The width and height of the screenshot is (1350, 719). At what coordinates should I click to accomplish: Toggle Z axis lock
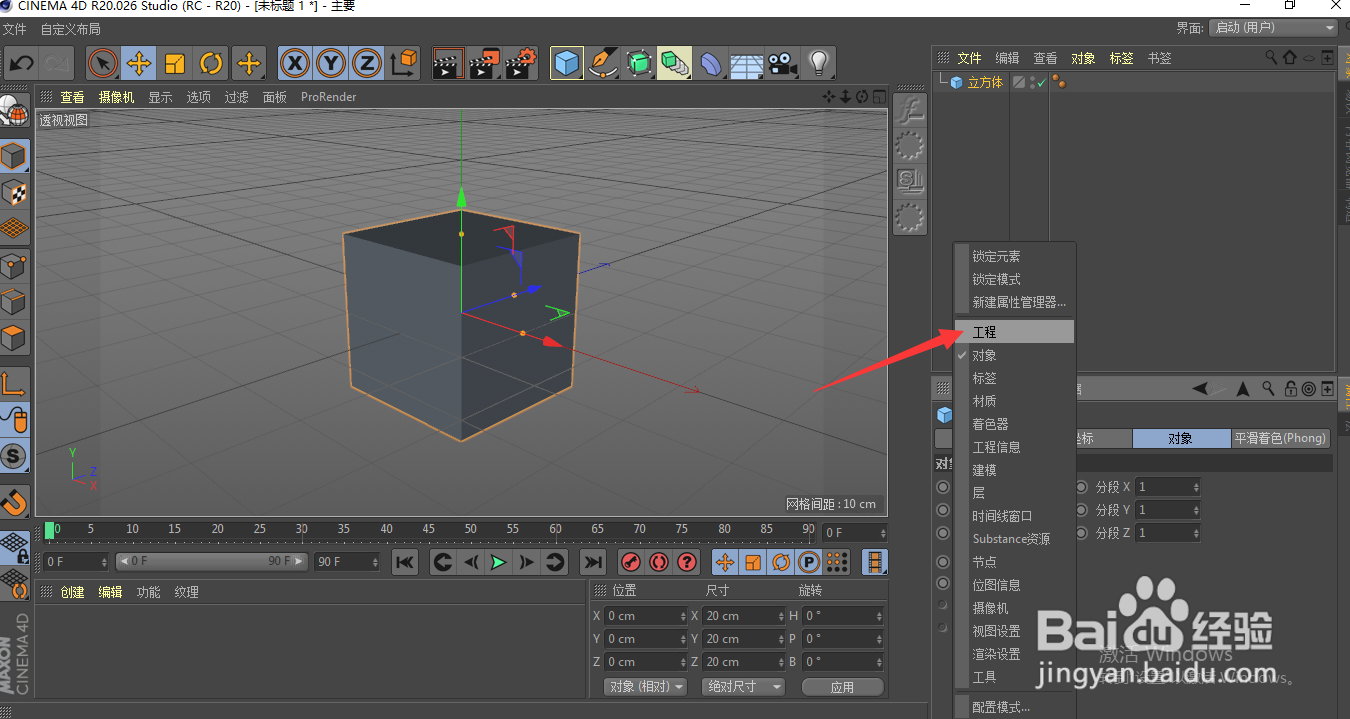[367, 64]
